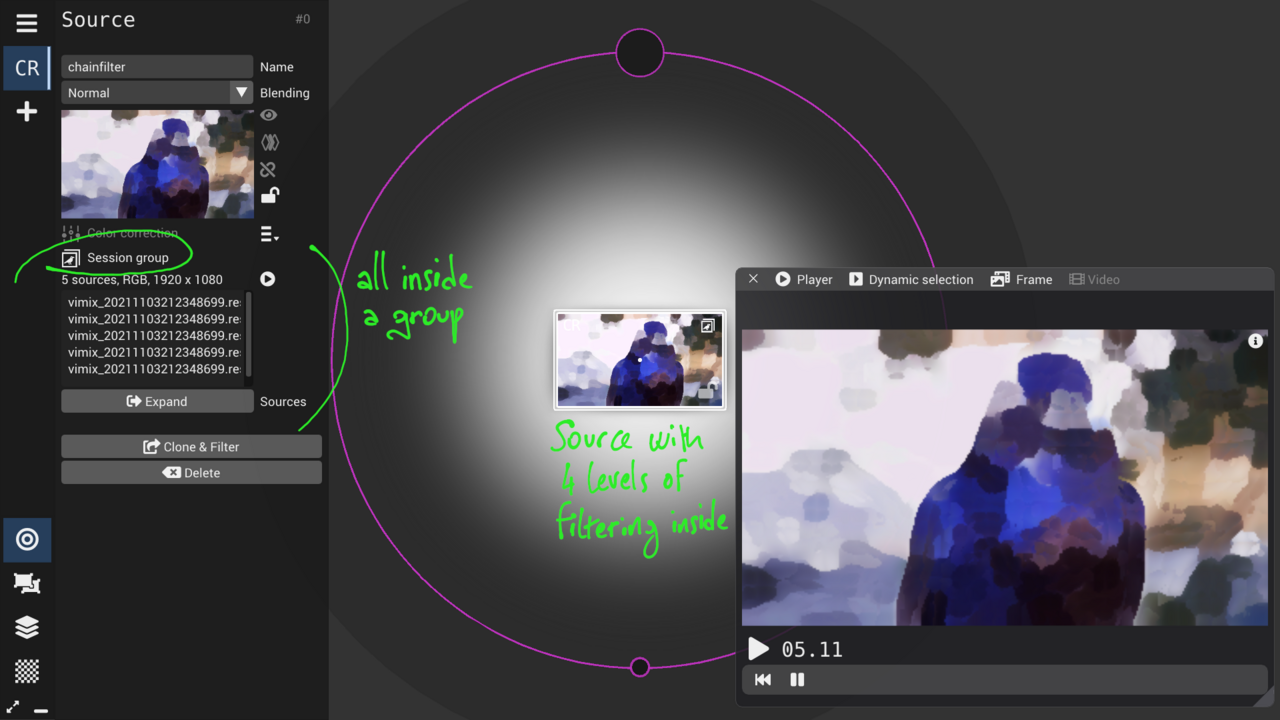Open the Dynamic selection menu
Screen dimensions: 1280x720
point(910,279)
